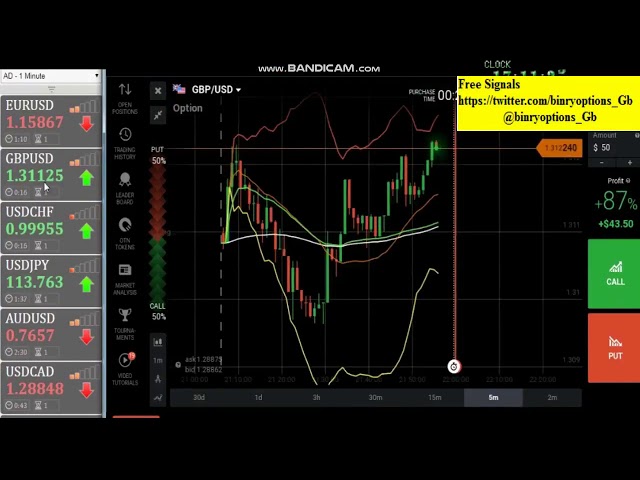
Task: Select the EURUSD signal tile
Action: 51,122
